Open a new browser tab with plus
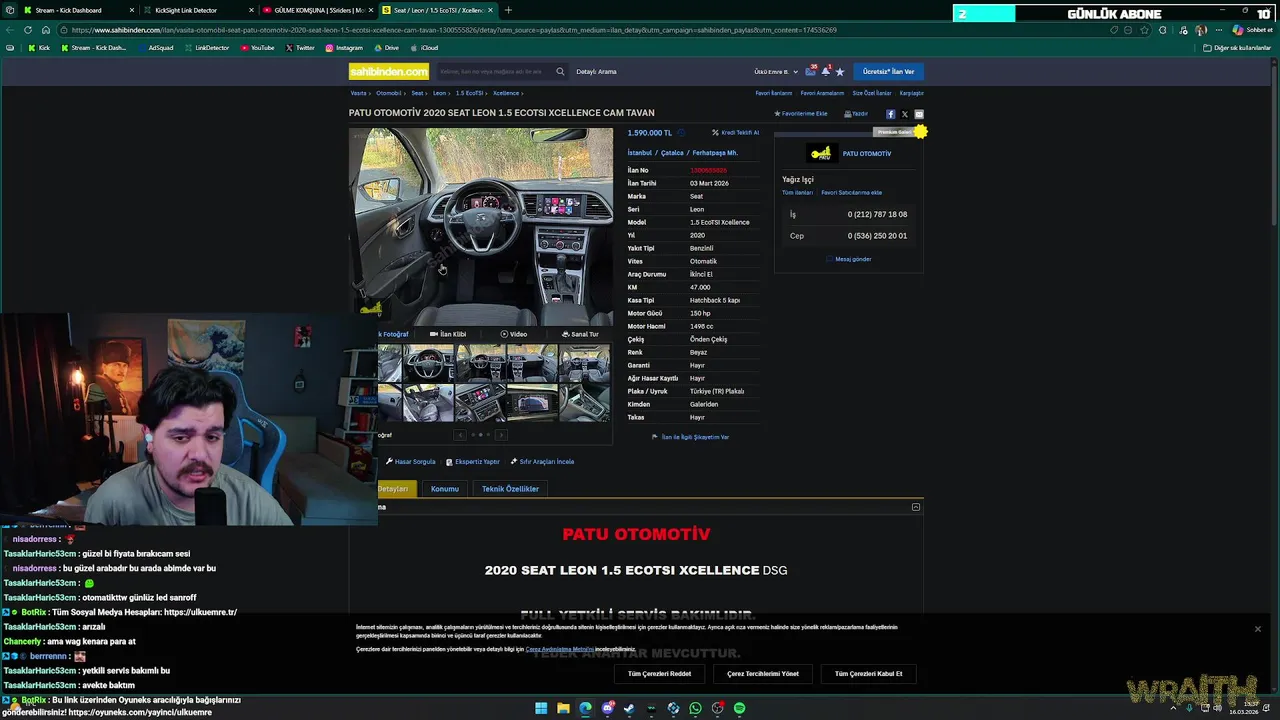1280x720 pixels. click(x=508, y=10)
